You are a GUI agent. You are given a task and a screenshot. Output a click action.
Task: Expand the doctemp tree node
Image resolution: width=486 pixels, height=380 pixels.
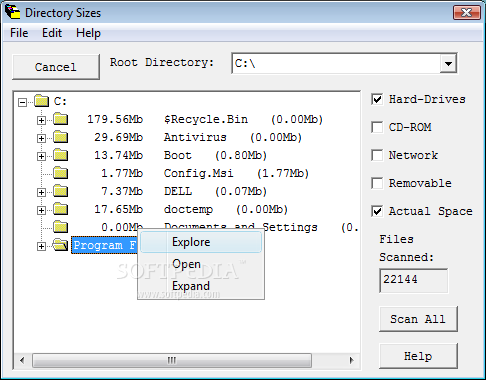[41, 210]
